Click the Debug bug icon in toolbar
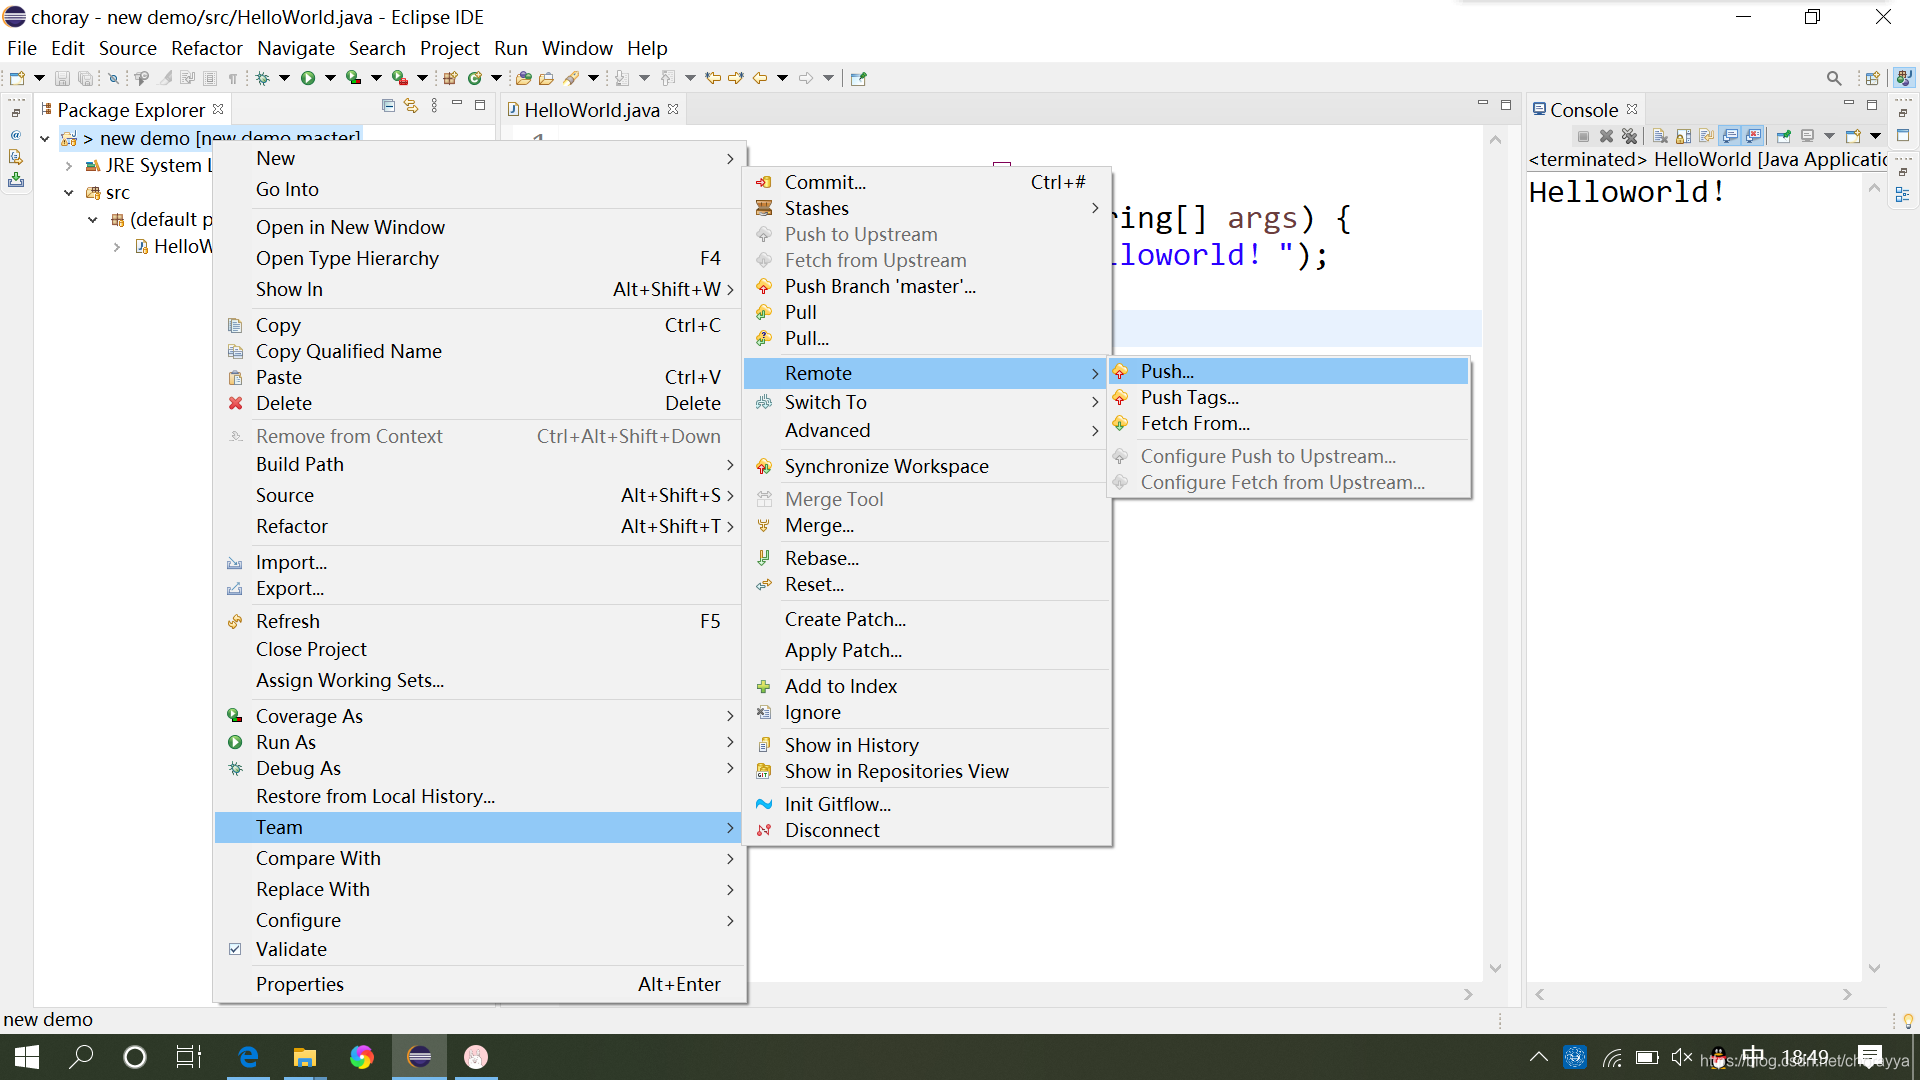The height and width of the screenshot is (1080, 1920). [262, 78]
